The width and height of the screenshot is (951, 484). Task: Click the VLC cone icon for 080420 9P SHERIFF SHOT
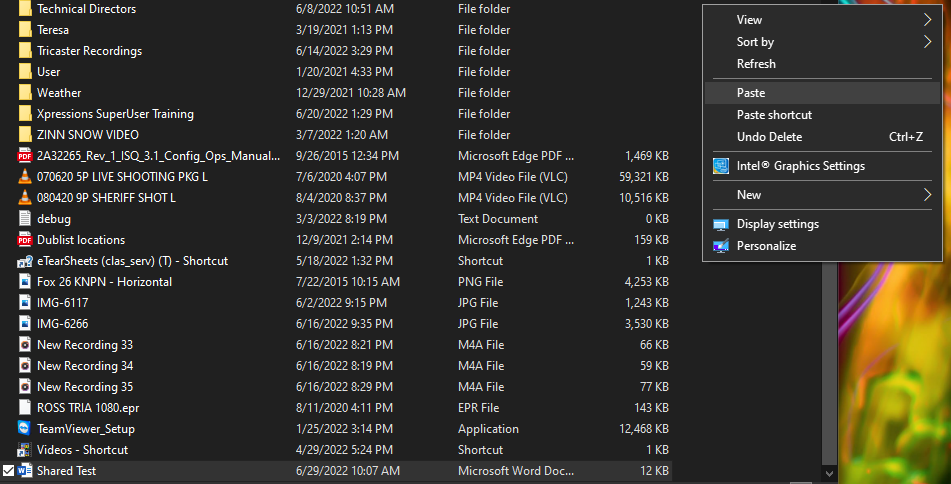tap(25, 198)
